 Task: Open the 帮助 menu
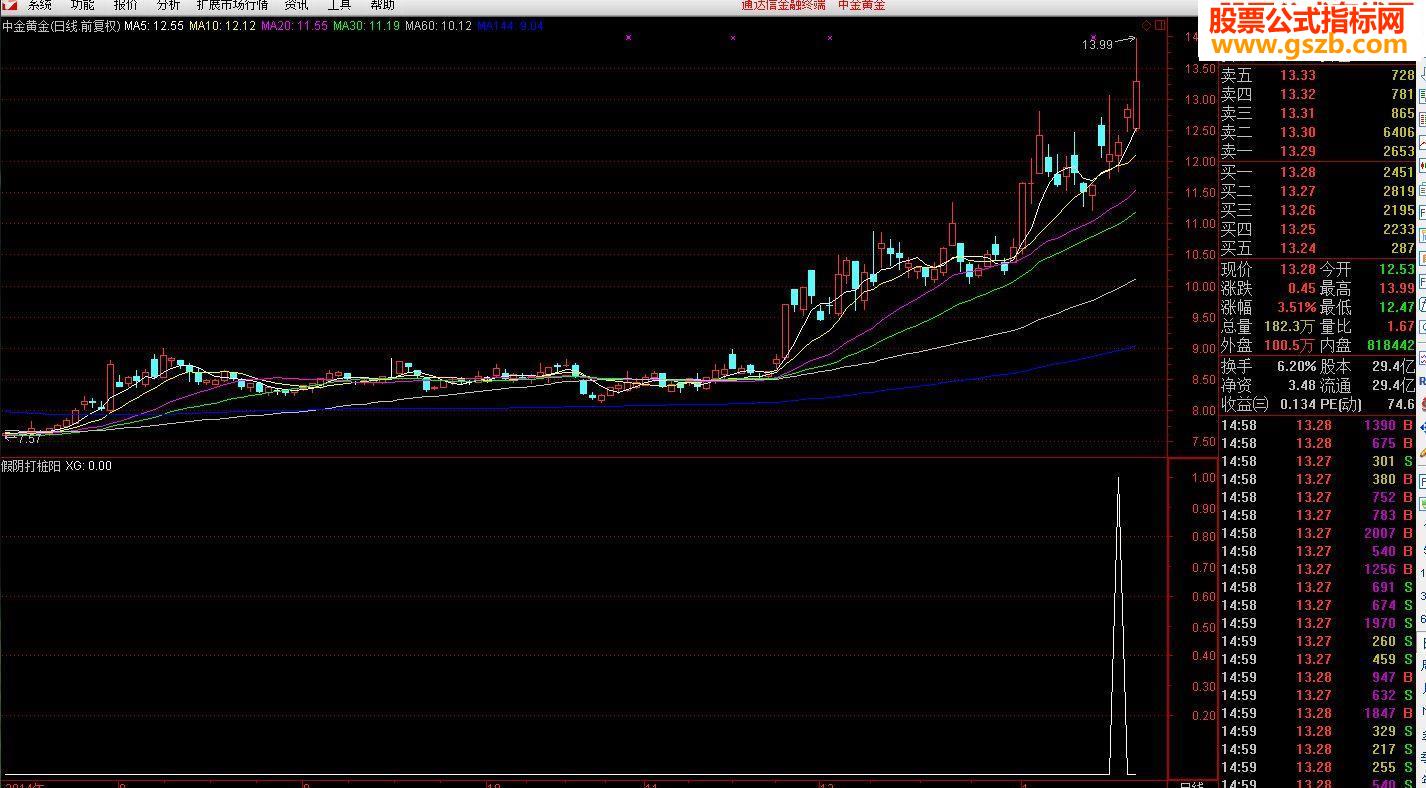382,5
